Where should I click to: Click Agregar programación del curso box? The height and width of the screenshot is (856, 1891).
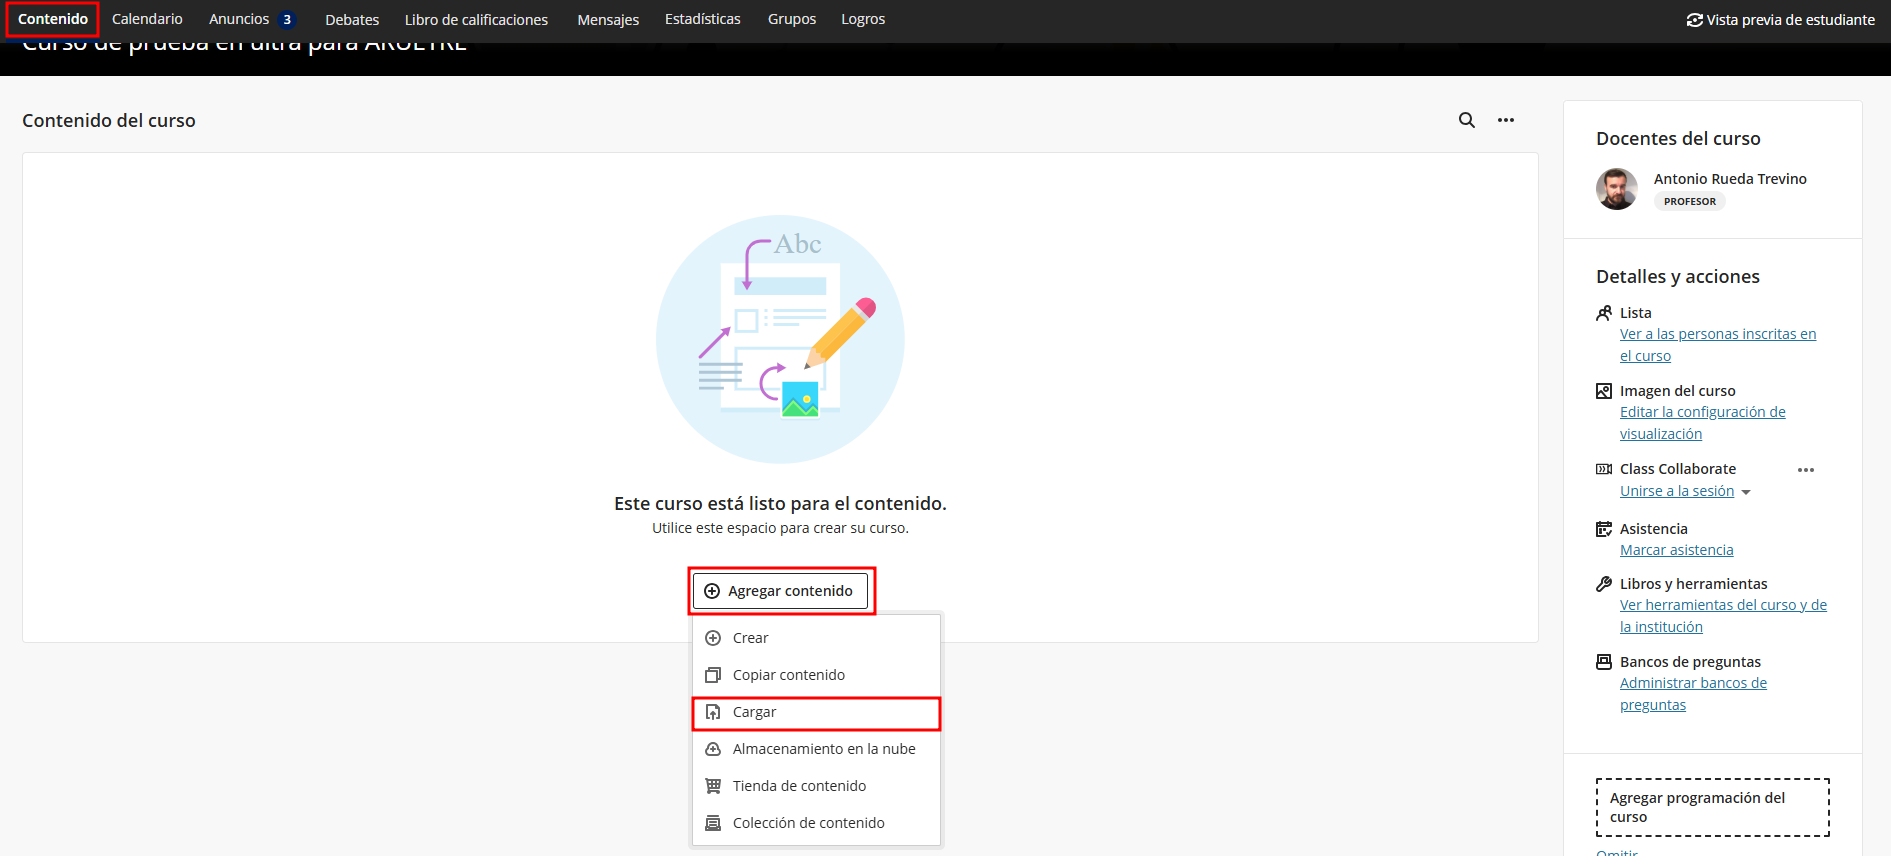click(x=1712, y=807)
